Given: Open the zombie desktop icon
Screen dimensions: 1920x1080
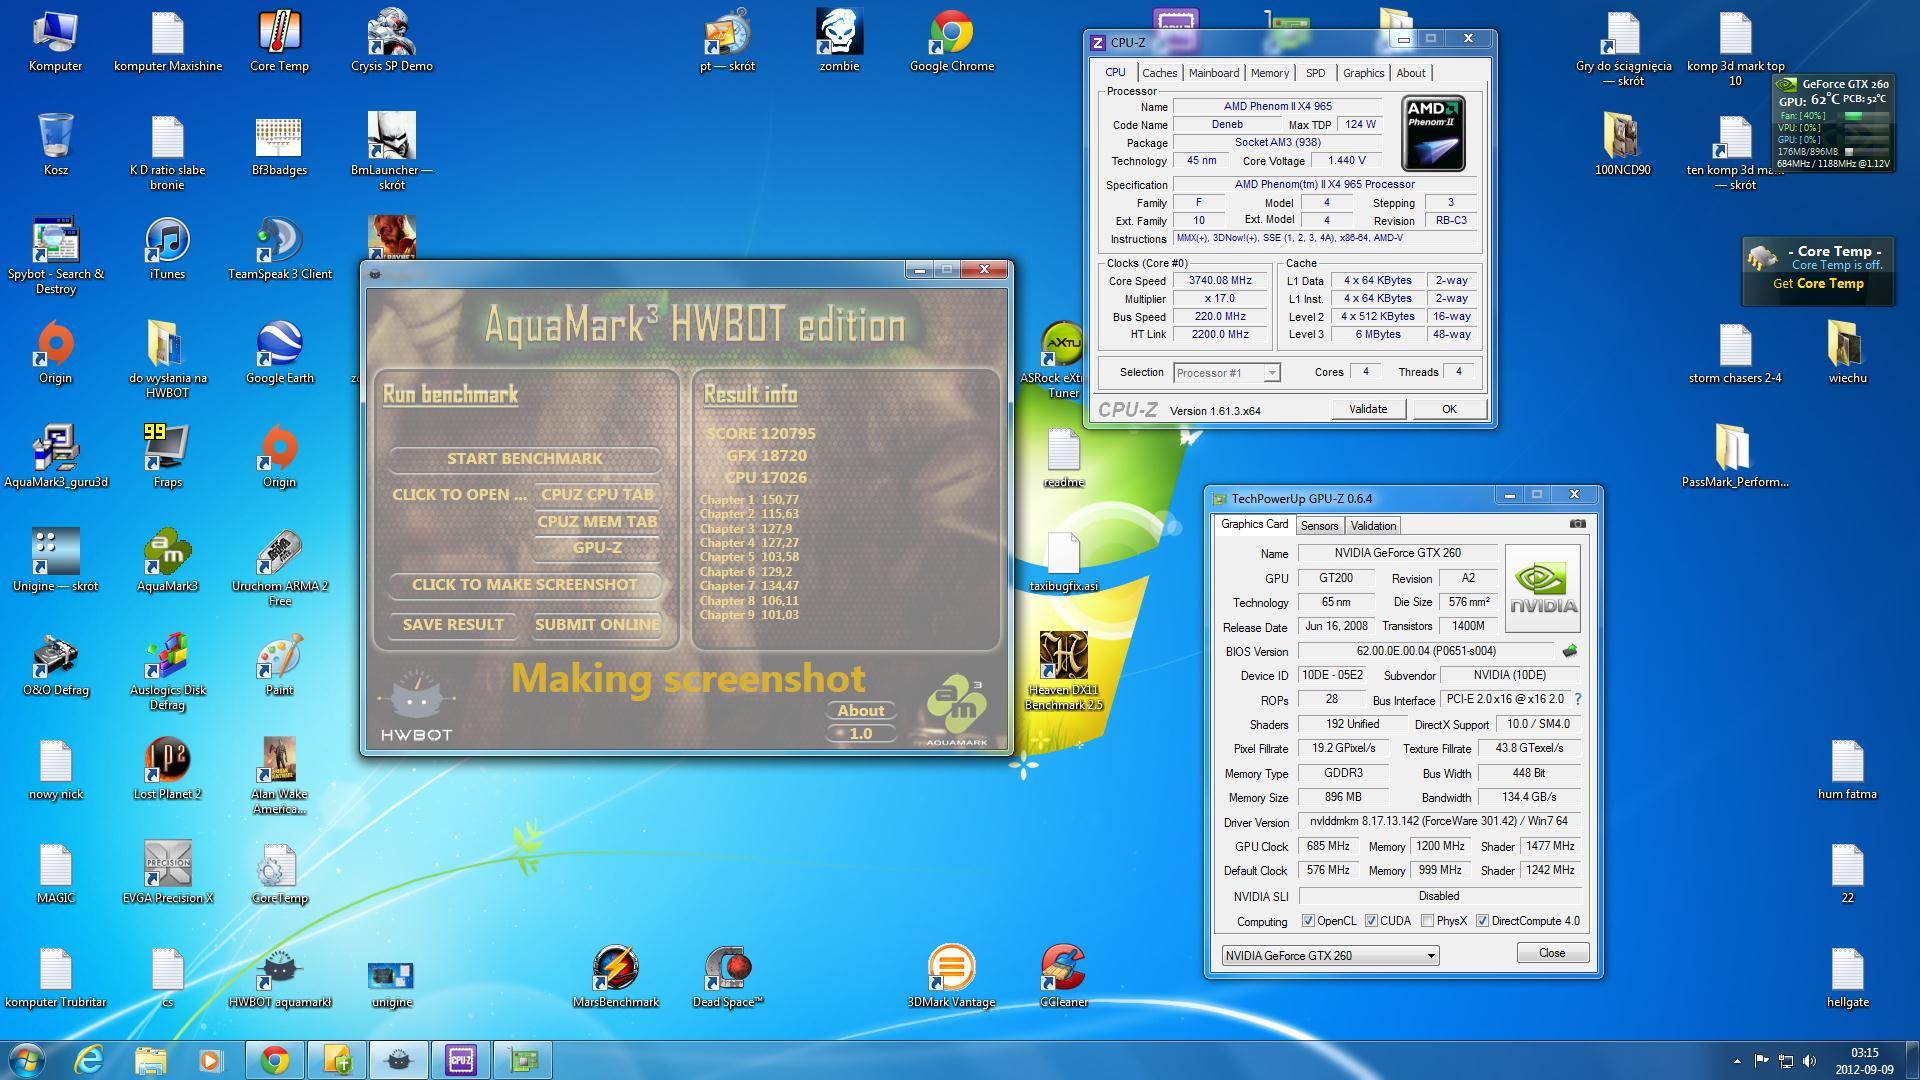Looking at the screenshot, I should (x=839, y=40).
